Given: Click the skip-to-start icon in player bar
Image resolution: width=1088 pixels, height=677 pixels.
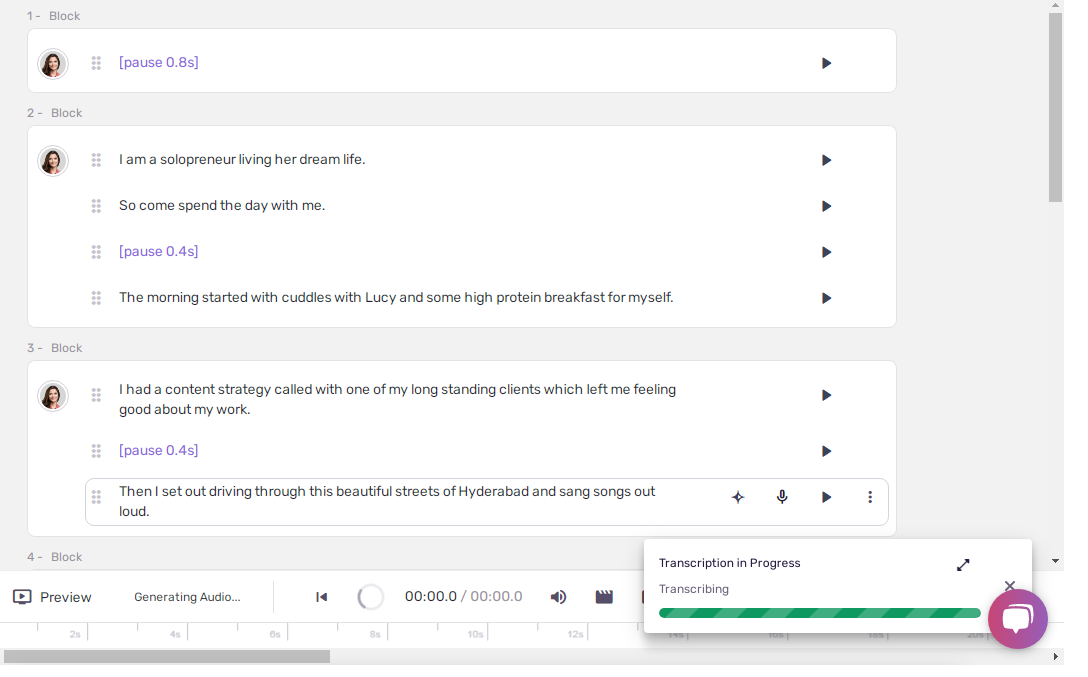Looking at the screenshot, I should click(322, 597).
